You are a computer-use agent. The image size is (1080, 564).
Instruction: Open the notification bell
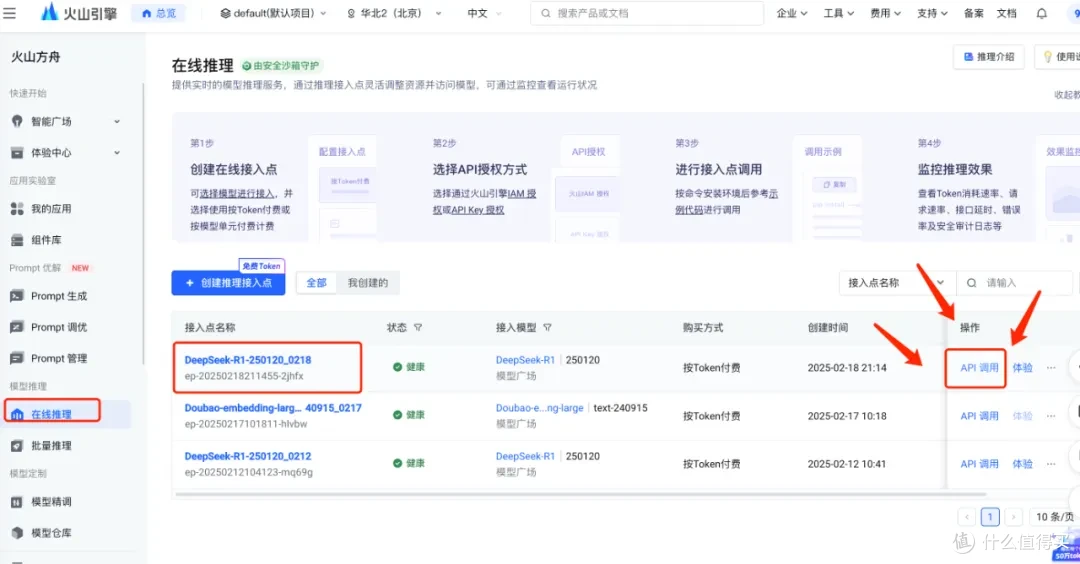point(1041,13)
